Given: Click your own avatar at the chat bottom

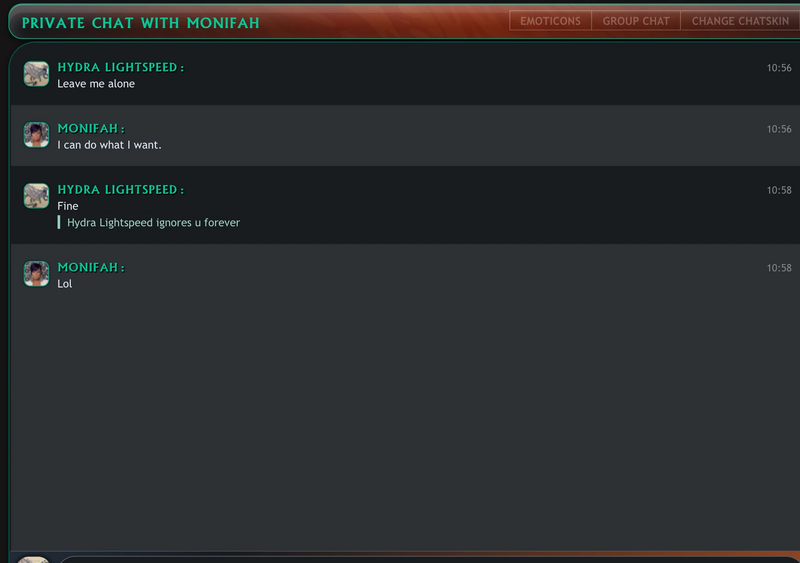Looking at the screenshot, I should pyautogui.click(x=34, y=559).
